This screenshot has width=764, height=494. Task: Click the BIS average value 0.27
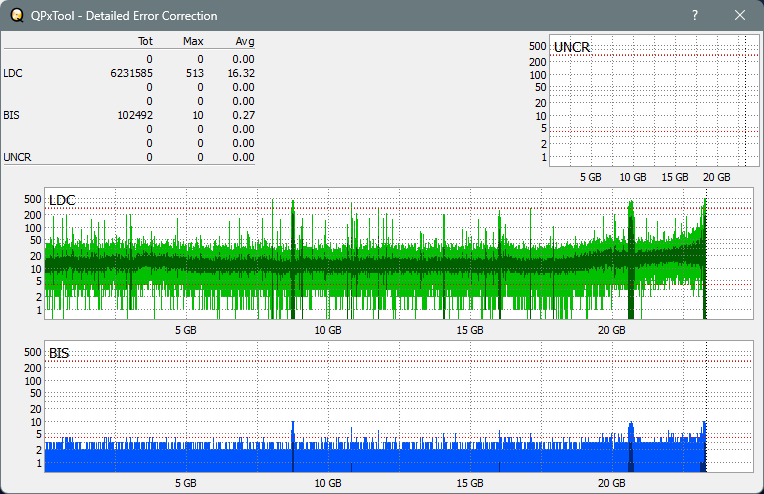[x=244, y=115]
